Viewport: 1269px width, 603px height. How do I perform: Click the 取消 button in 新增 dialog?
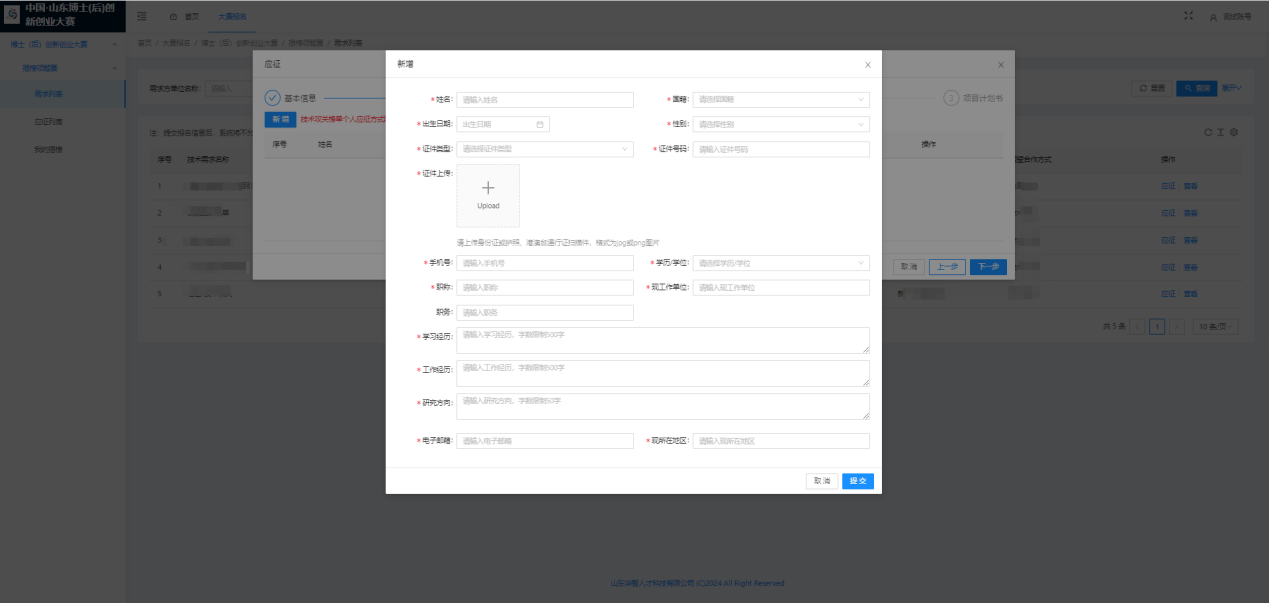(822, 481)
